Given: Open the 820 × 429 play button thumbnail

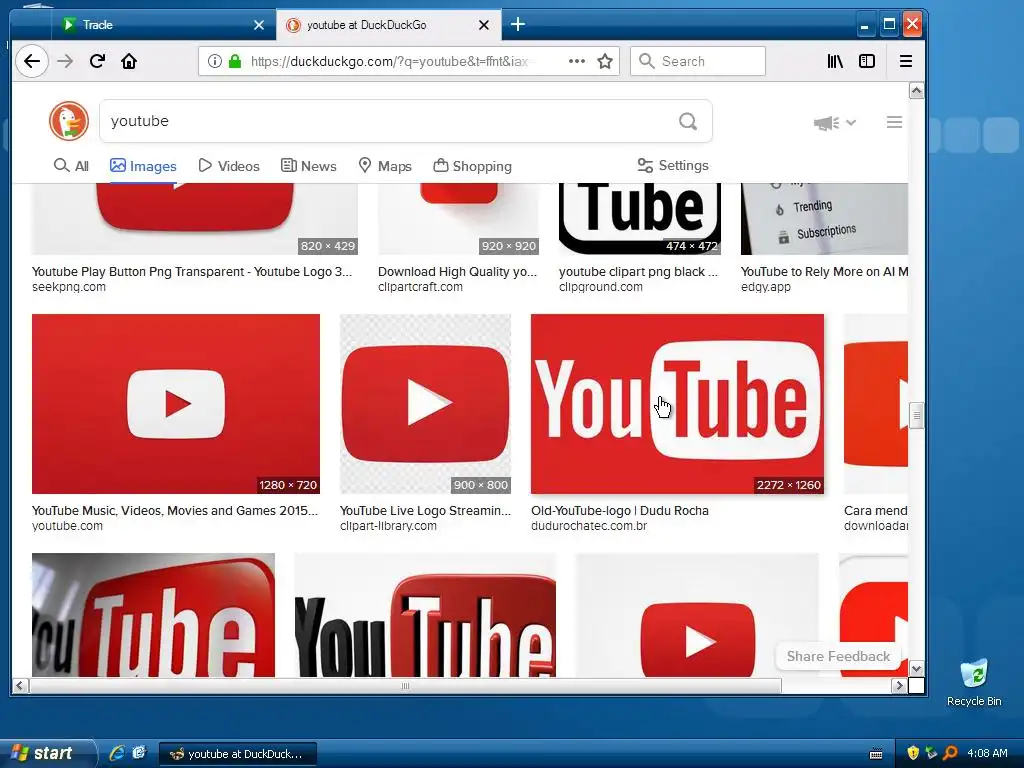Looking at the screenshot, I should [x=195, y=219].
